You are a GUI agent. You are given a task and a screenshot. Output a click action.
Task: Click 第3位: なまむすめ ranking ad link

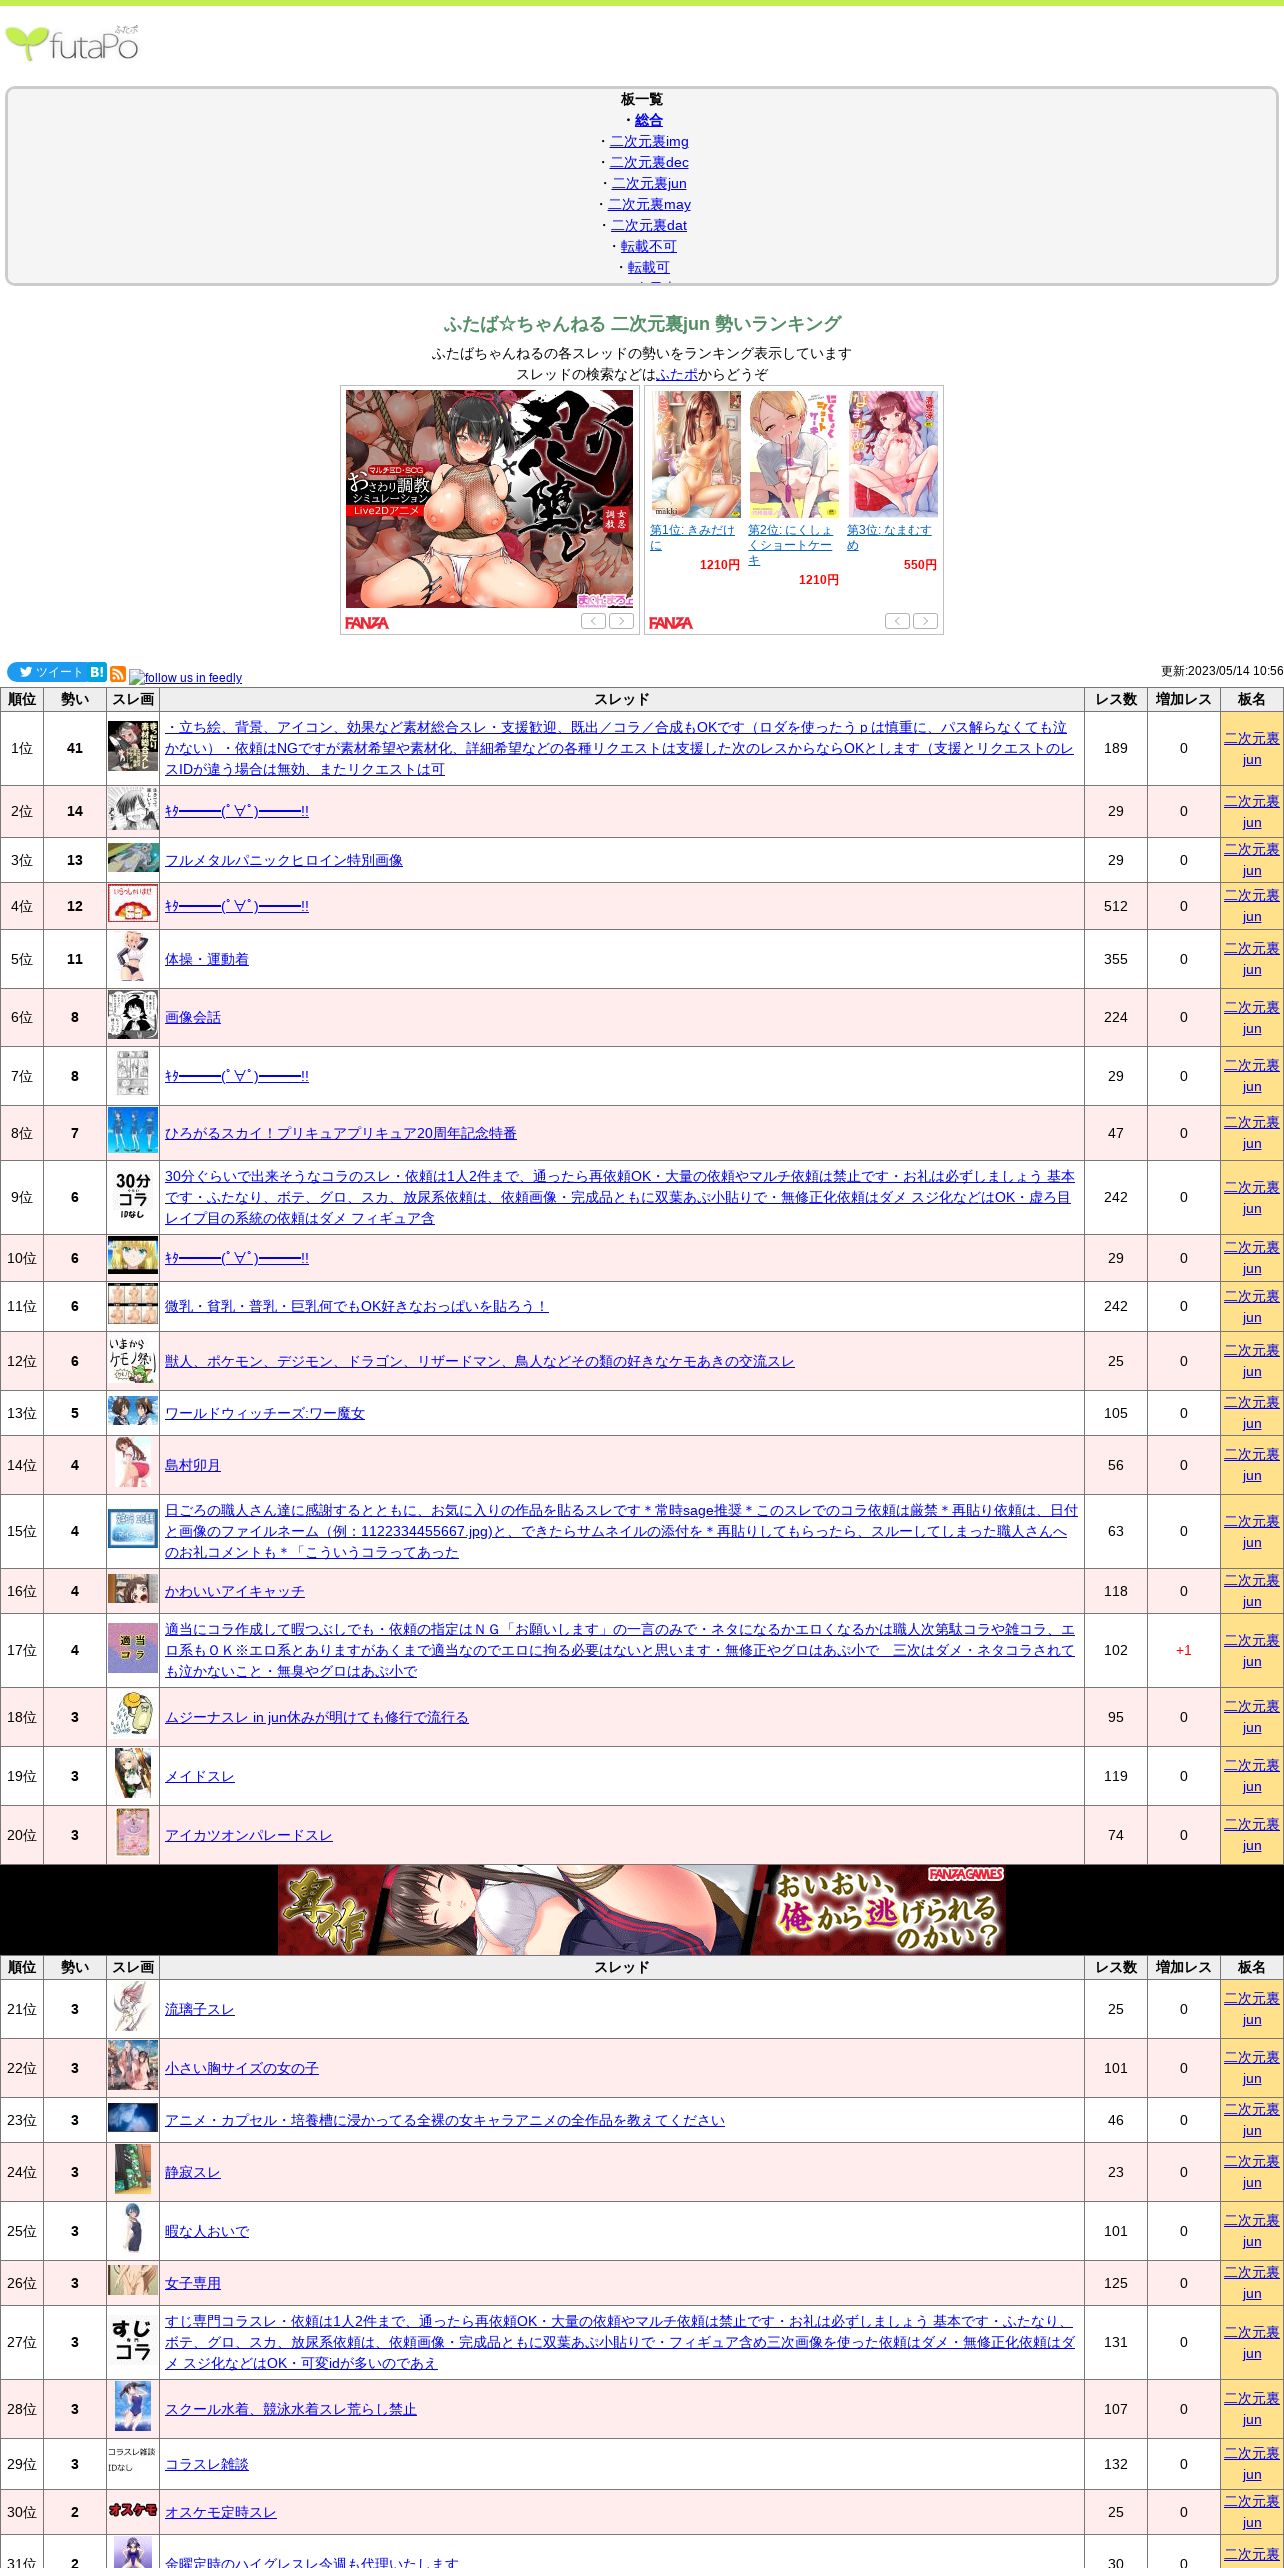coord(889,537)
